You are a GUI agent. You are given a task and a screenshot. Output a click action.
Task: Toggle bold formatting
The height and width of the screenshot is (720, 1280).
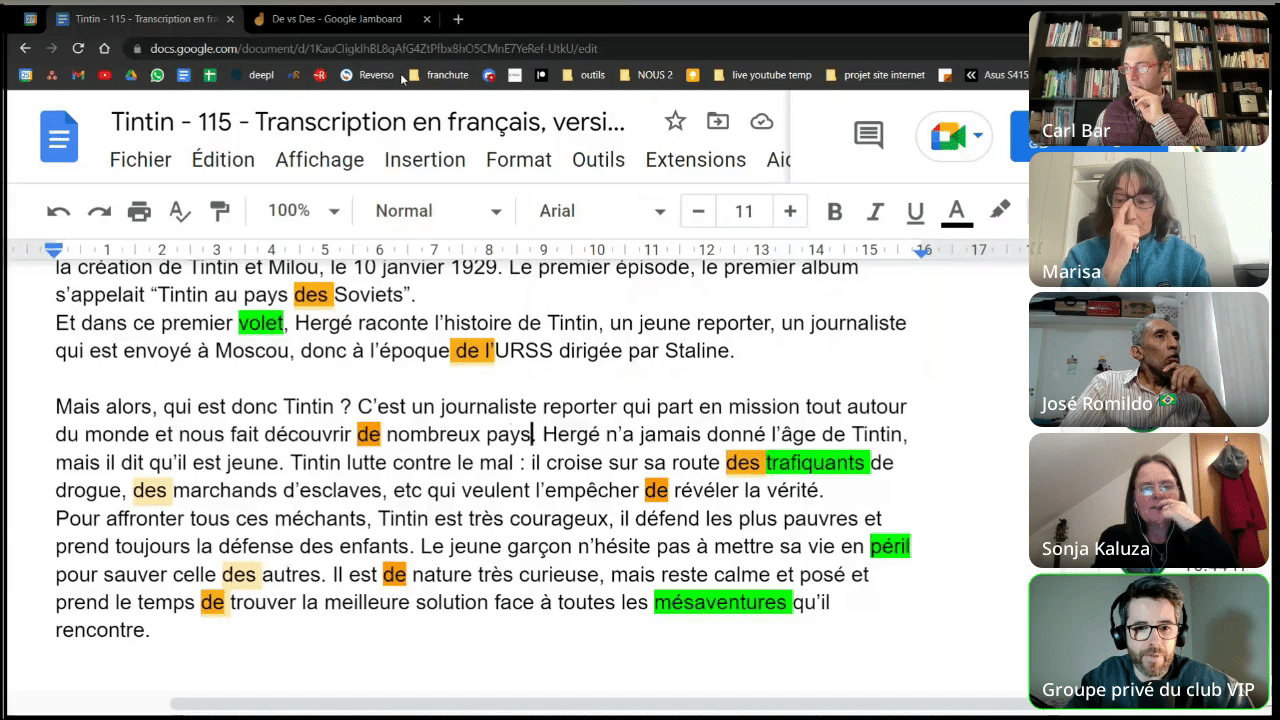835,211
